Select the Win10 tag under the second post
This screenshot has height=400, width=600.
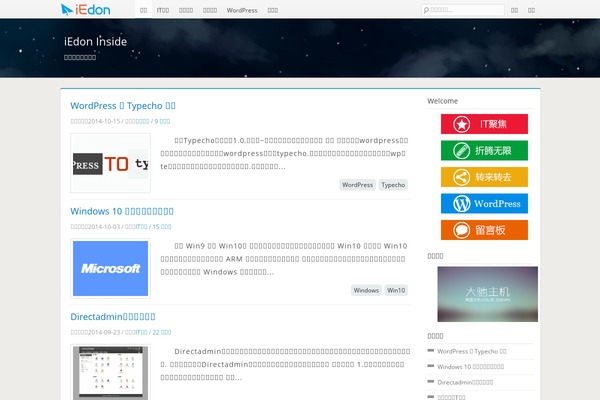pyautogui.click(x=396, y=290)
